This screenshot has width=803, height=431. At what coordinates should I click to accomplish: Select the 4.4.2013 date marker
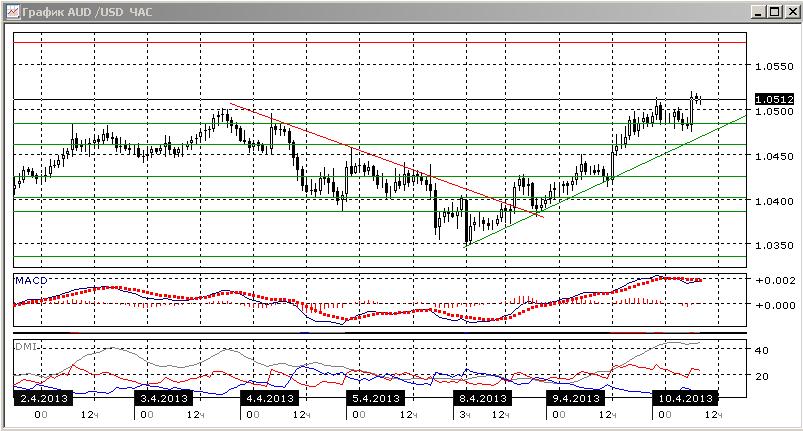click(x=270, y=398)
